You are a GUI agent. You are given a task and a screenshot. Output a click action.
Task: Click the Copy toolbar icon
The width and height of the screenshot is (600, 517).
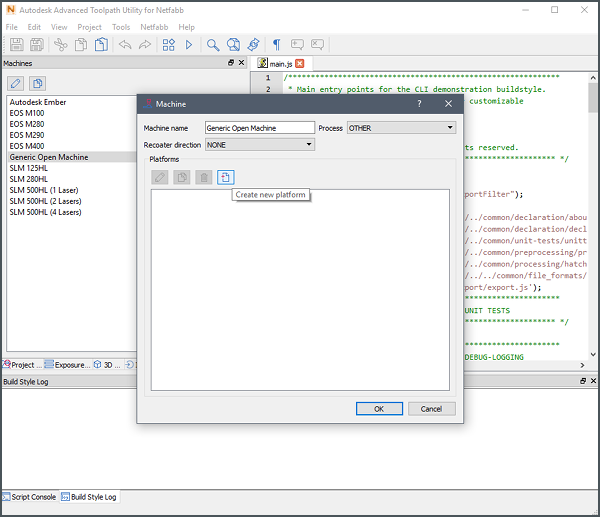click(x=81, y=45)
